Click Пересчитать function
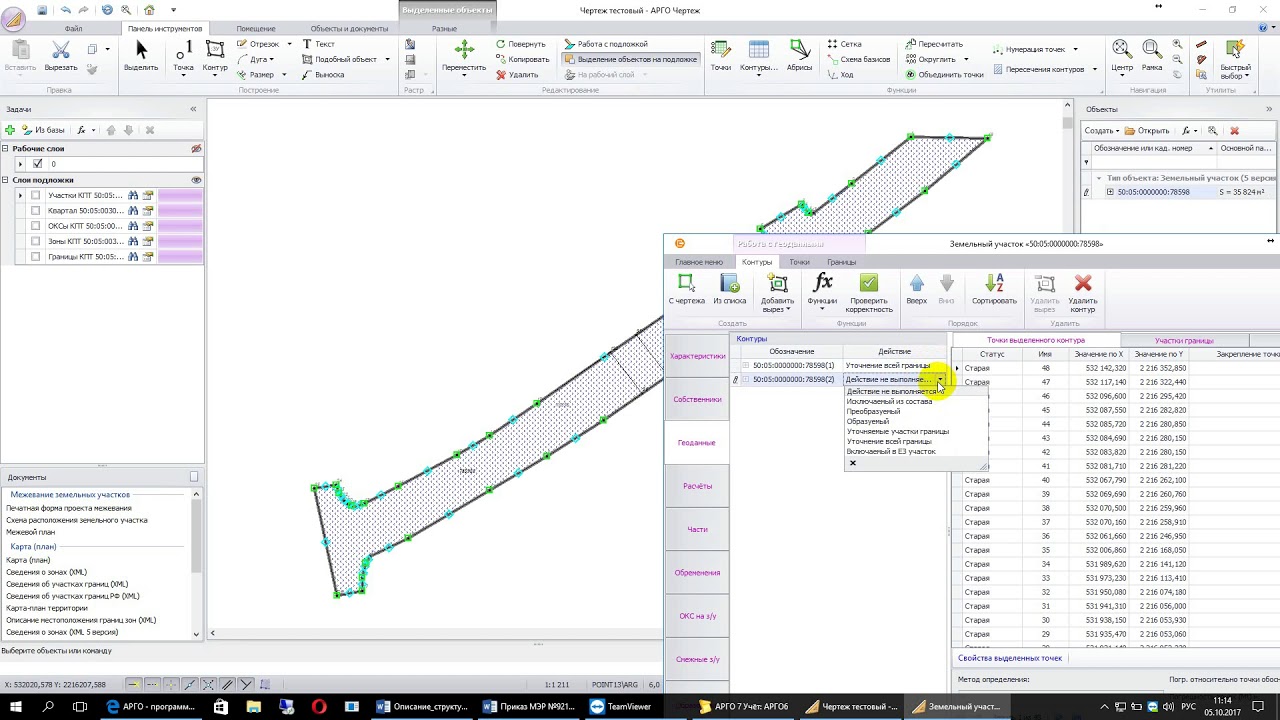1280x720 pixels. [934, 44]
